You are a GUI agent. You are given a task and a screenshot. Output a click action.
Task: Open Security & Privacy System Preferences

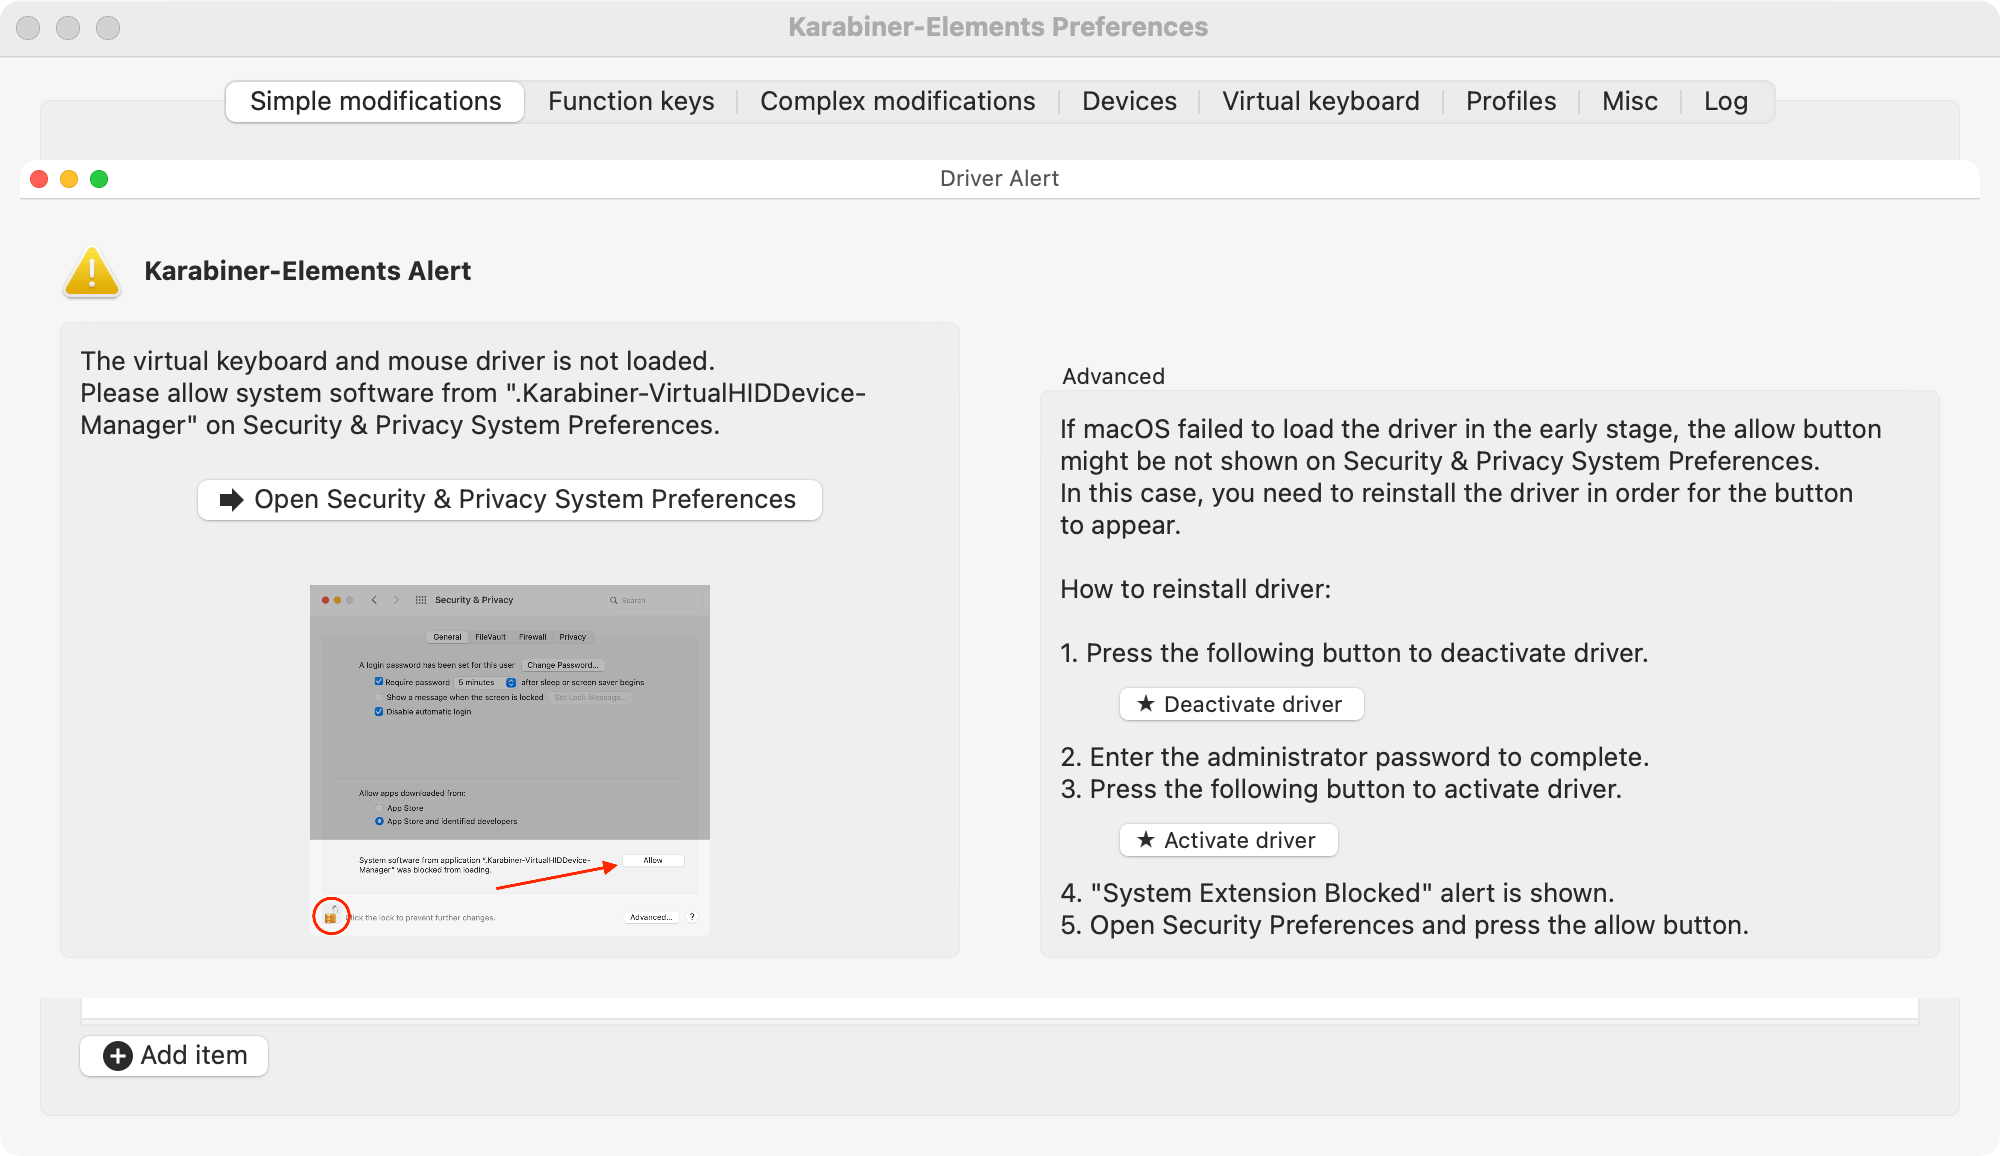pyautogui.click(x=510, y=500)
